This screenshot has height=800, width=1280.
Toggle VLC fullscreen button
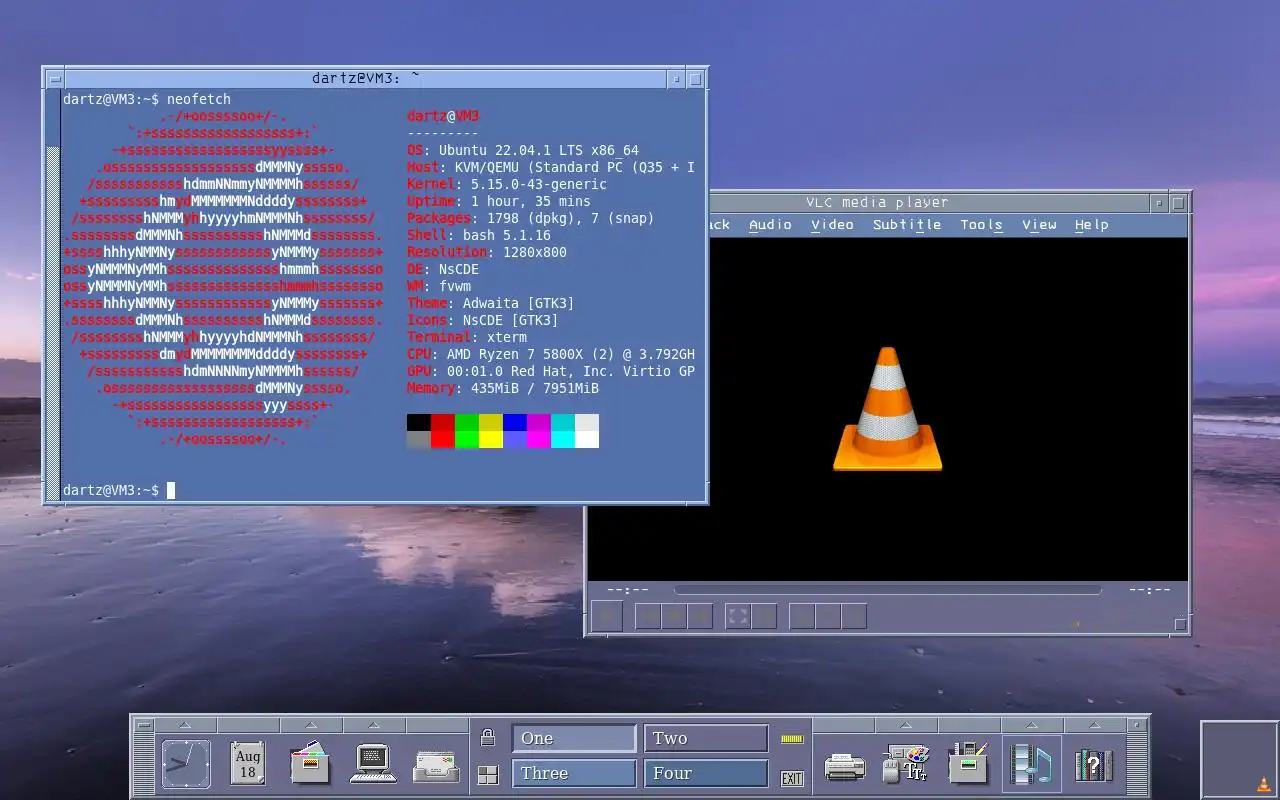738,616
